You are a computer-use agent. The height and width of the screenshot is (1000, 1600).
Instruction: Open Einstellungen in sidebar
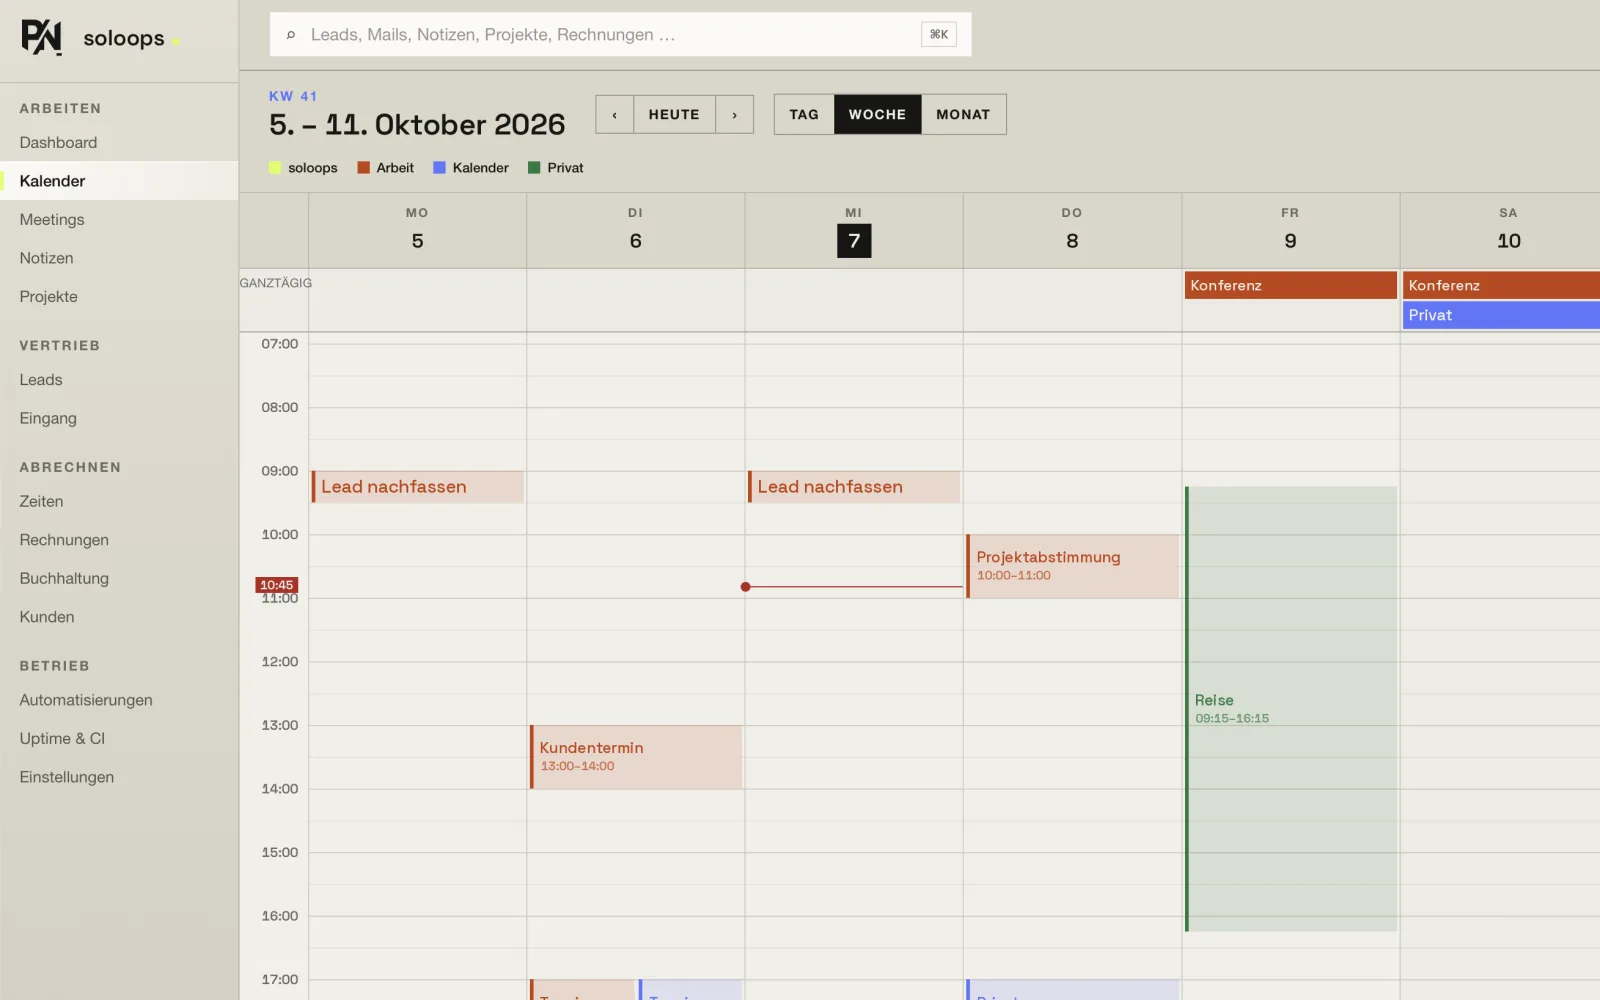(119, 777)
